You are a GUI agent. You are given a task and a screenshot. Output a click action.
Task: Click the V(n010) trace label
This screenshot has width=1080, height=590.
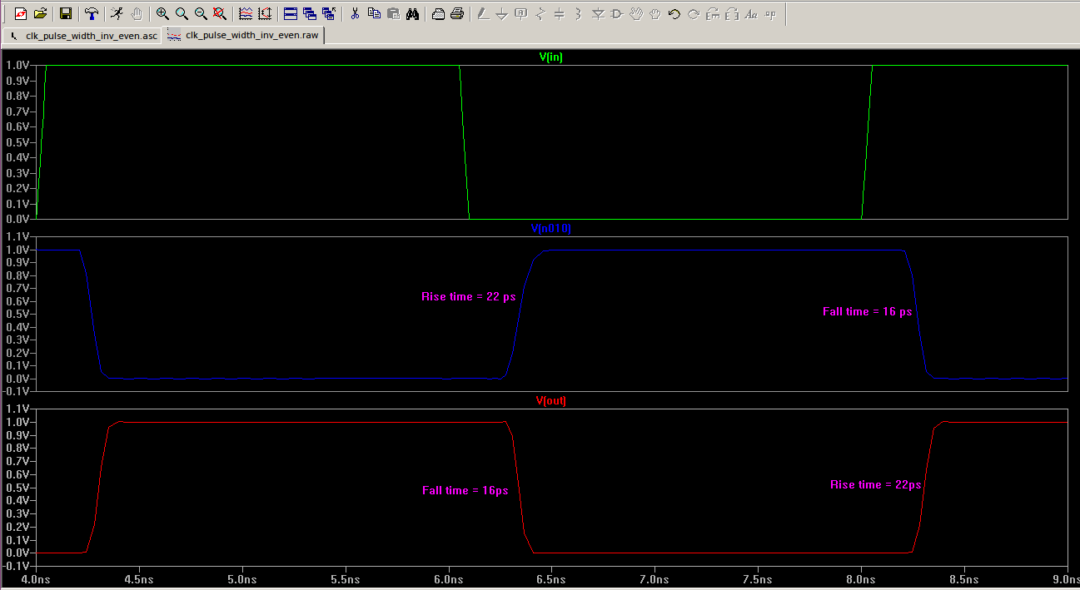click(x=550, y=229)
